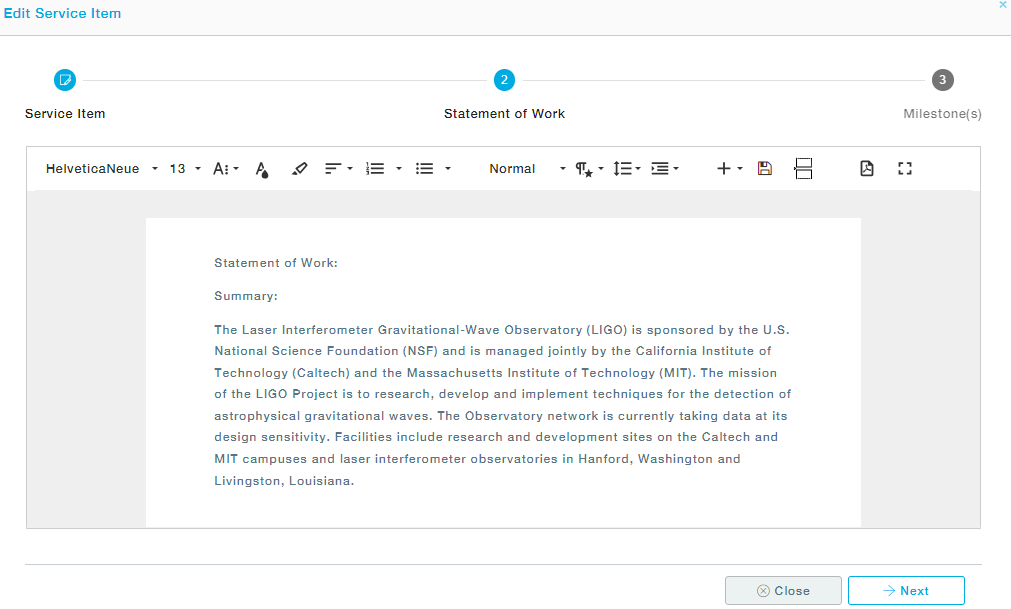The width and height of the screenshot is (1011, 609).
Task: Go to the Service Item step
Action: pyautogui.click(x=65, y=80)
